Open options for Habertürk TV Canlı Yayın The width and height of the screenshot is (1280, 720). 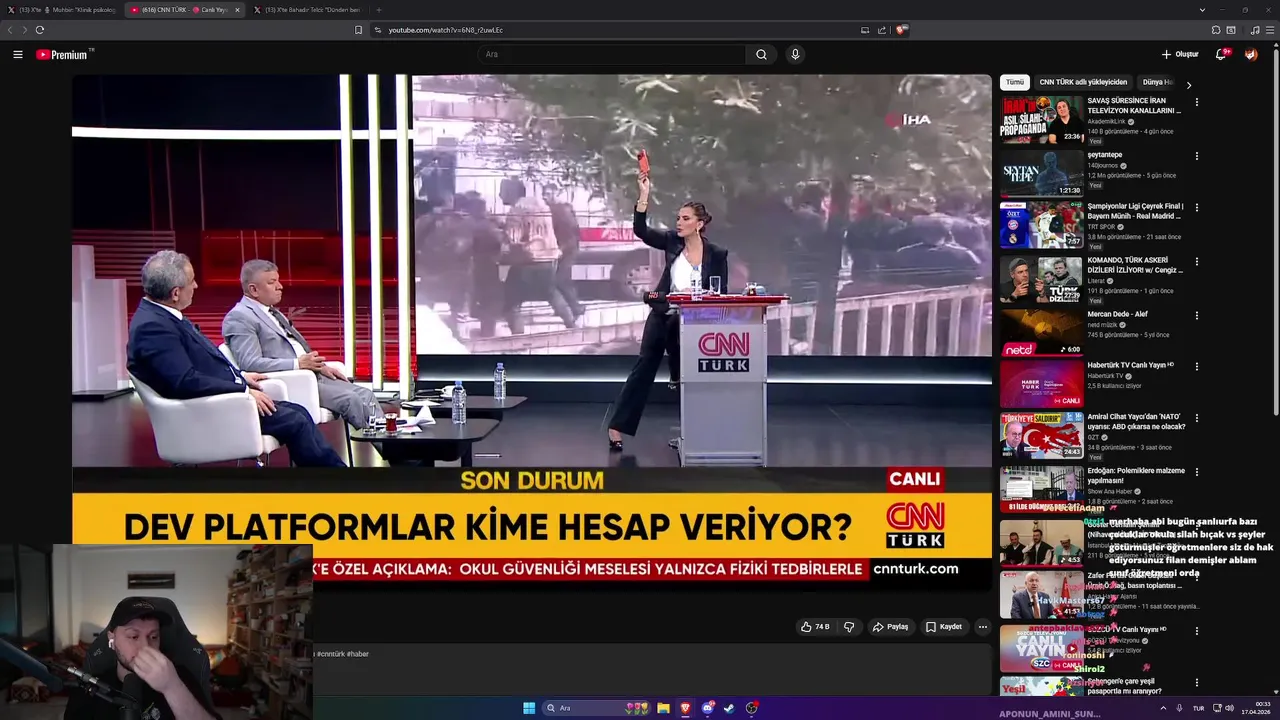pos(1196,367)
